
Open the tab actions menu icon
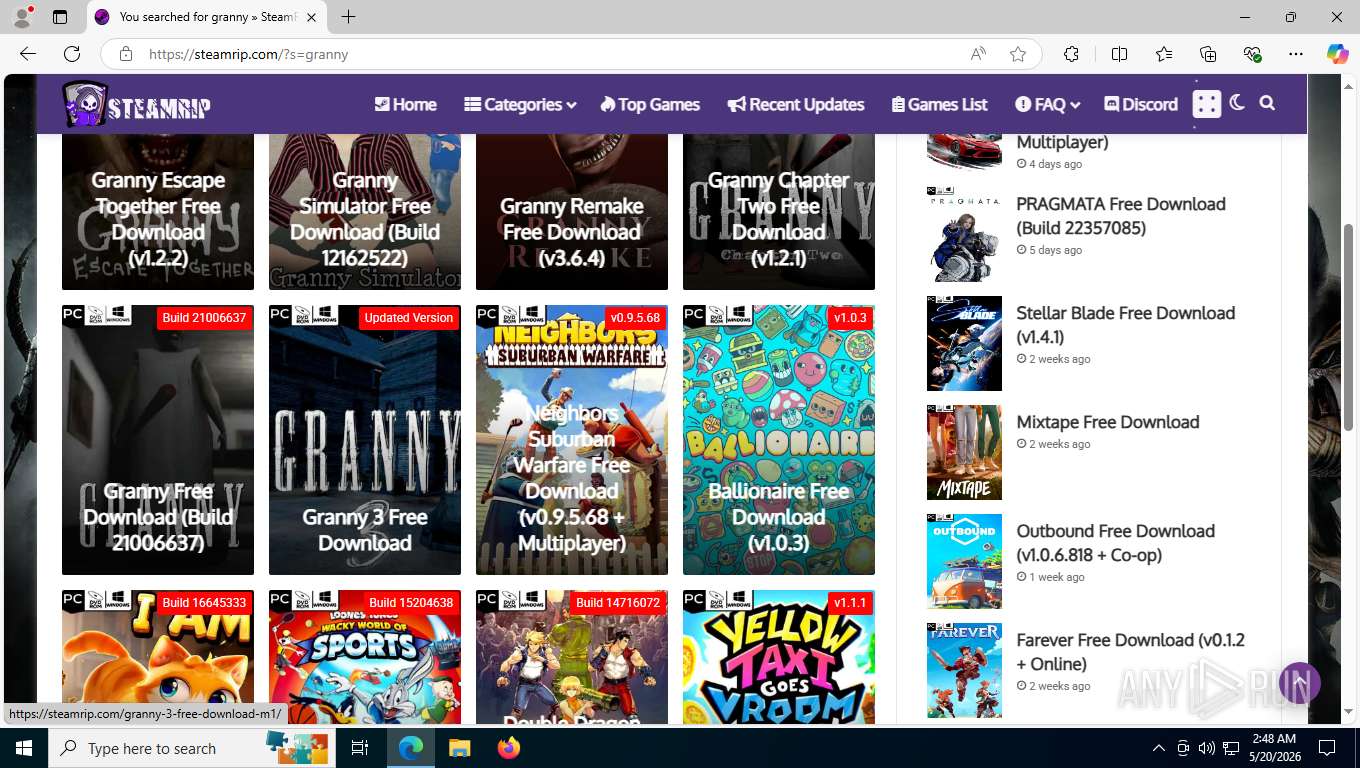coord(60,17)
